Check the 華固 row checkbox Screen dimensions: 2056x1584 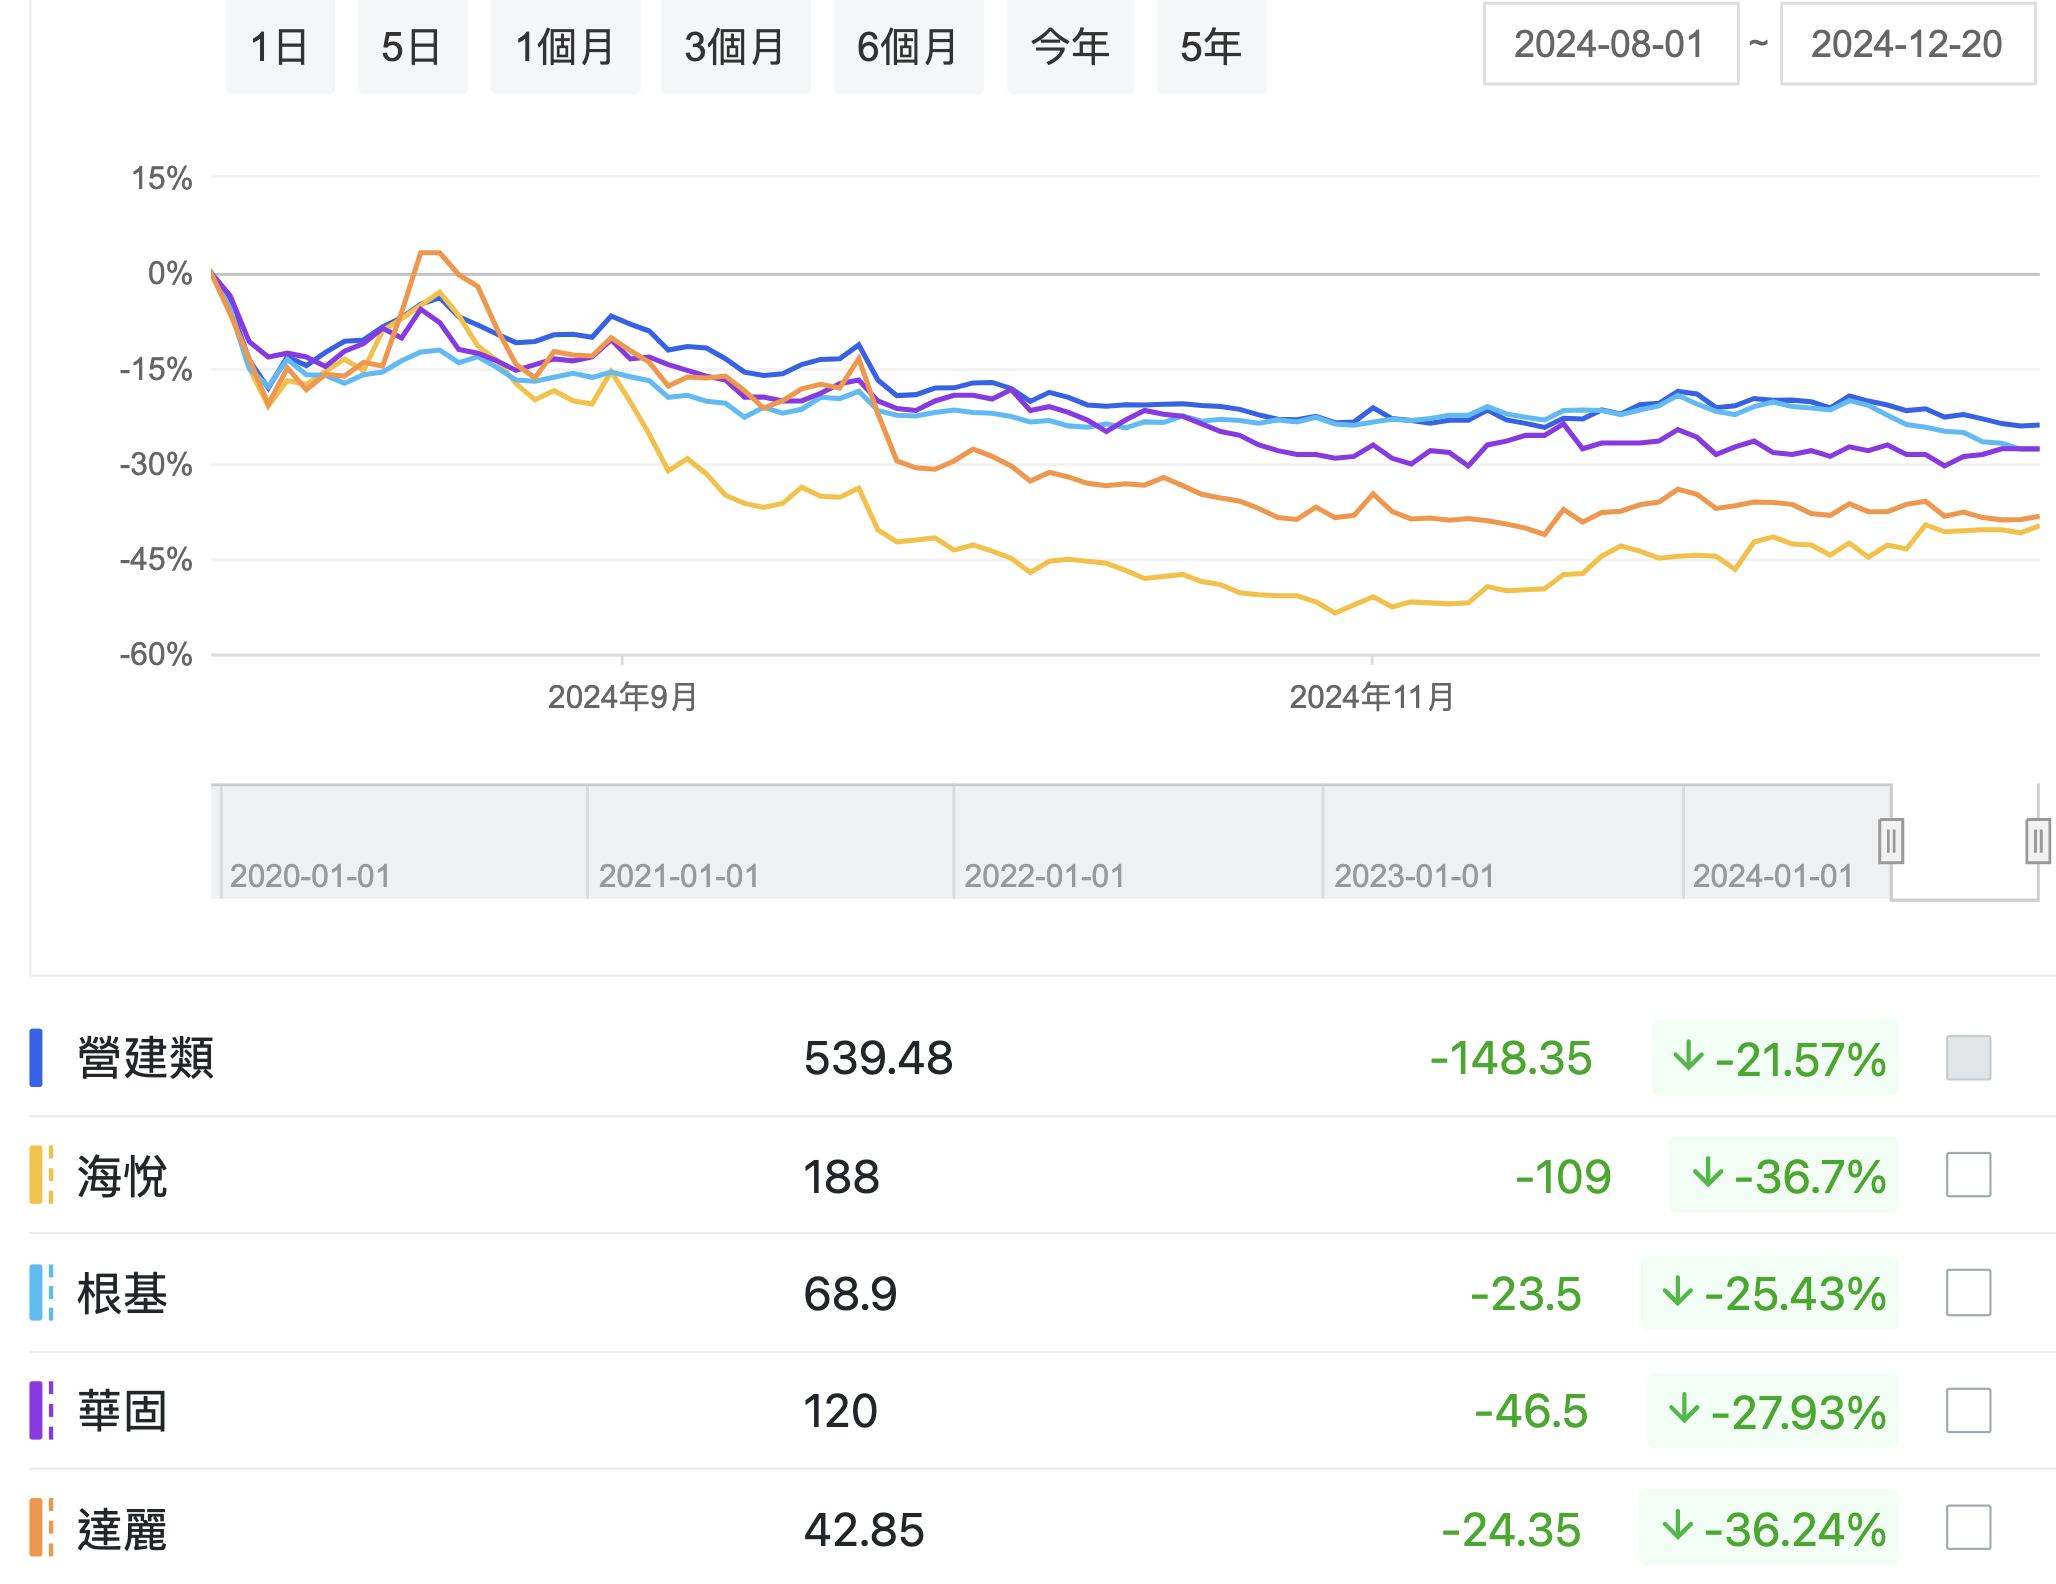[1968, 1410]
